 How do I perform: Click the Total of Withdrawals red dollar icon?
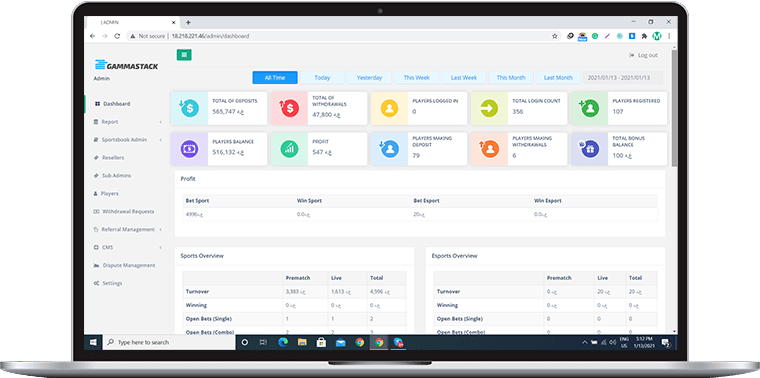click(289, 108)
